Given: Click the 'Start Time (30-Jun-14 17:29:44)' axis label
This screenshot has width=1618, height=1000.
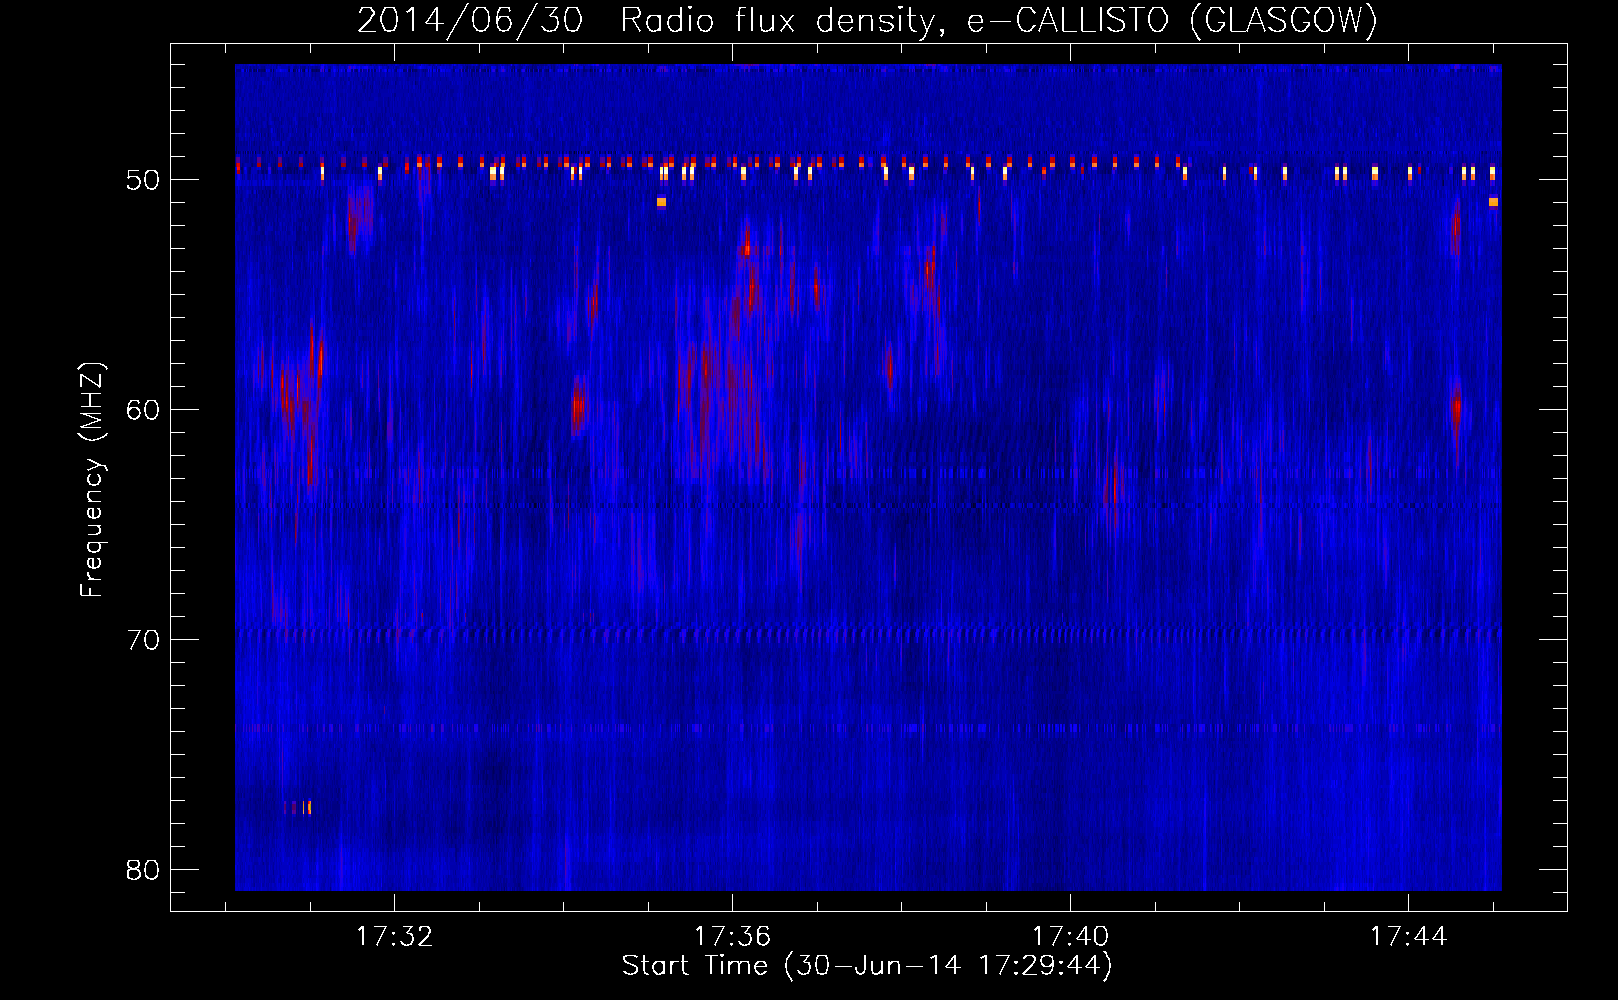Looking at the screenshot, I should pos(867,966).
